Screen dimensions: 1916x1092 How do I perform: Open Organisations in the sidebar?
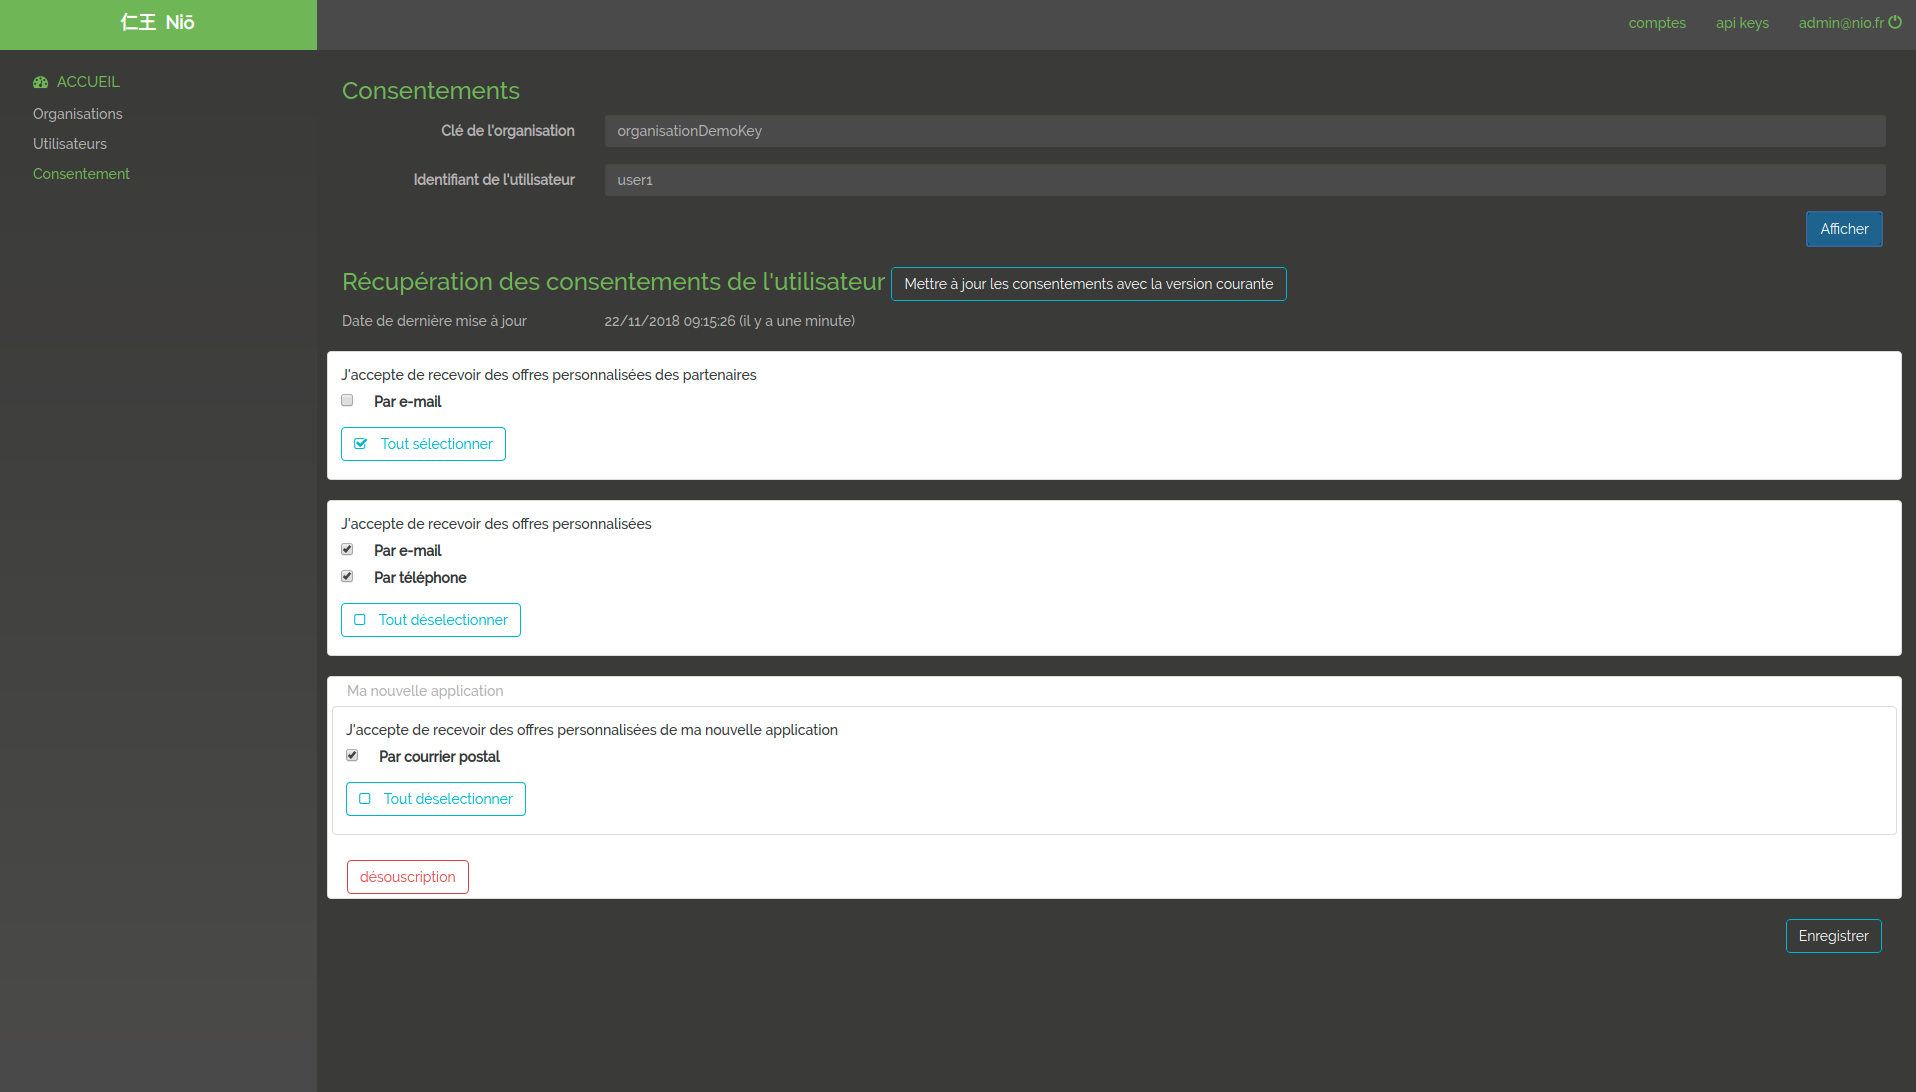pyautogui.click(x=77, y=114)
